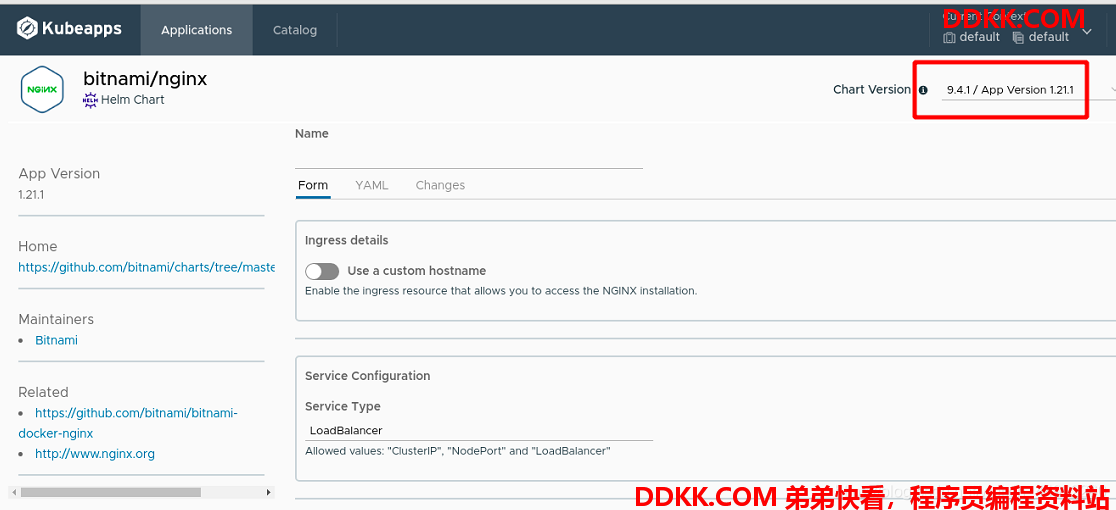
Task: Click the Allowed values hint text
Action: point(458,451)
